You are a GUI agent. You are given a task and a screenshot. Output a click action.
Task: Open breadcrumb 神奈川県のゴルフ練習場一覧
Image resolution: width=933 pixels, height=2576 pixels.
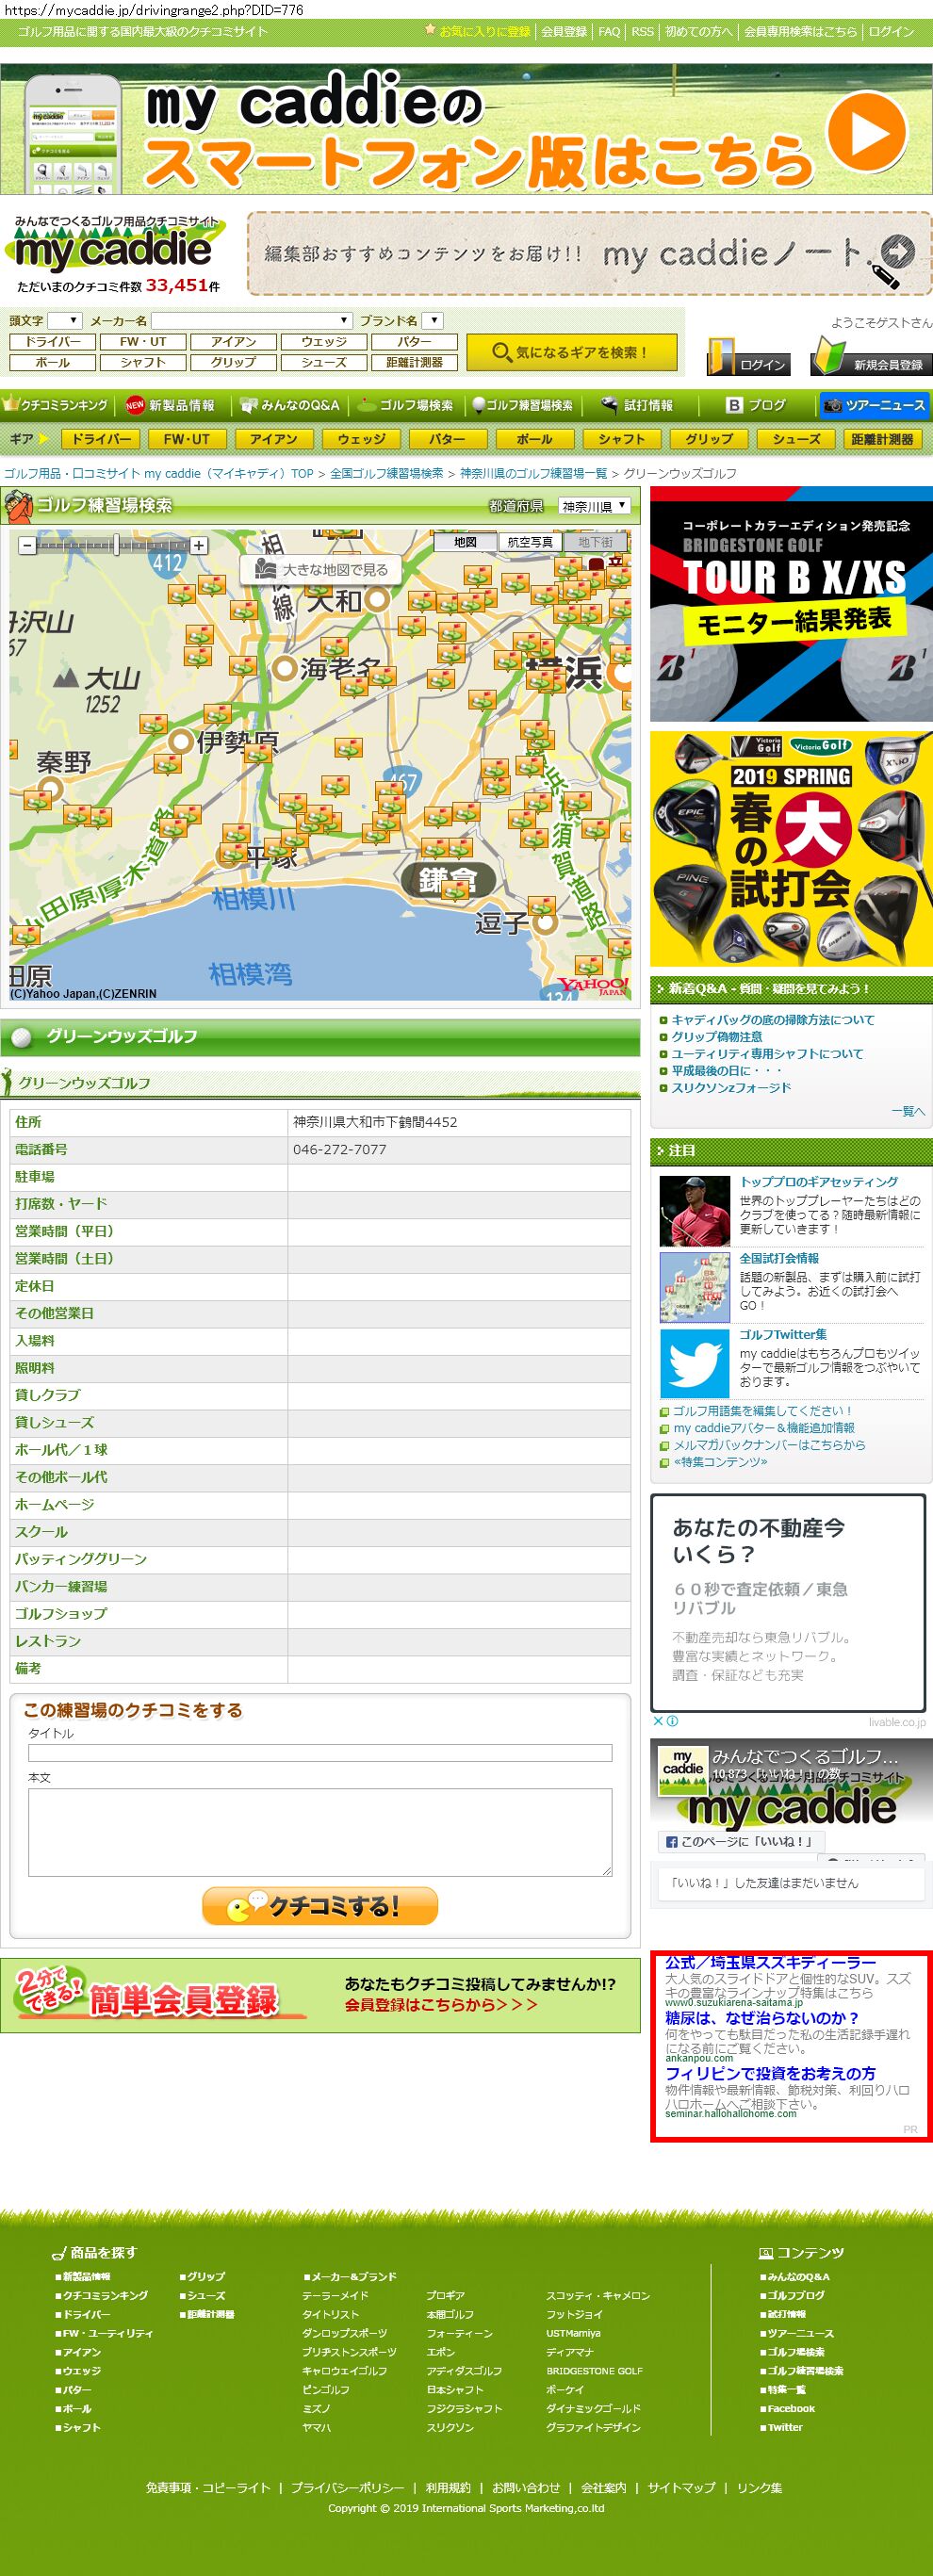[533, 473]
